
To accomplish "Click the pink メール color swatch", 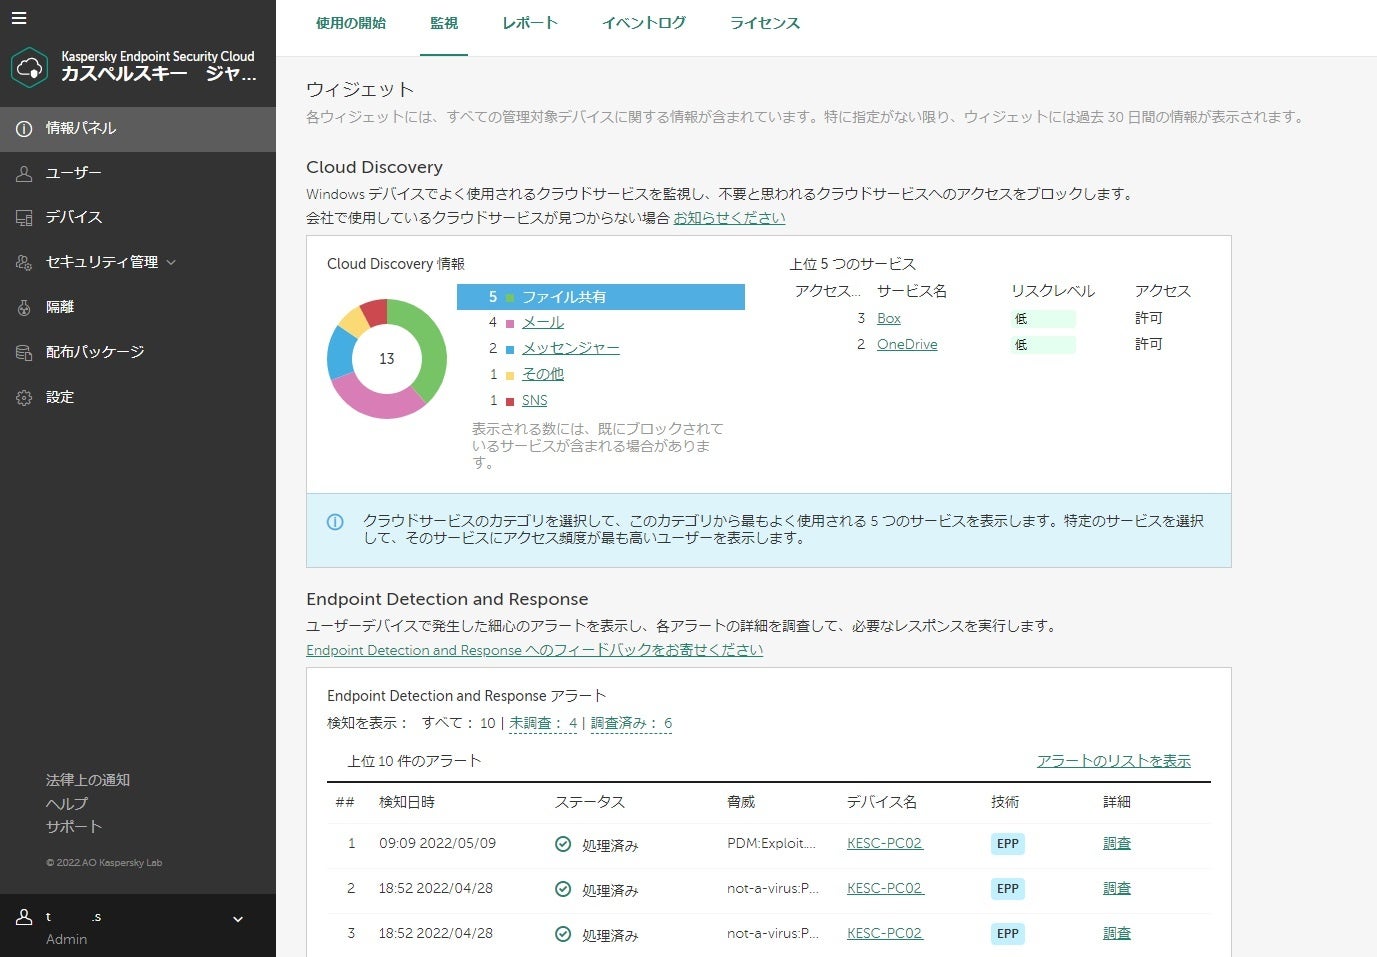I will tap(510, 323).
